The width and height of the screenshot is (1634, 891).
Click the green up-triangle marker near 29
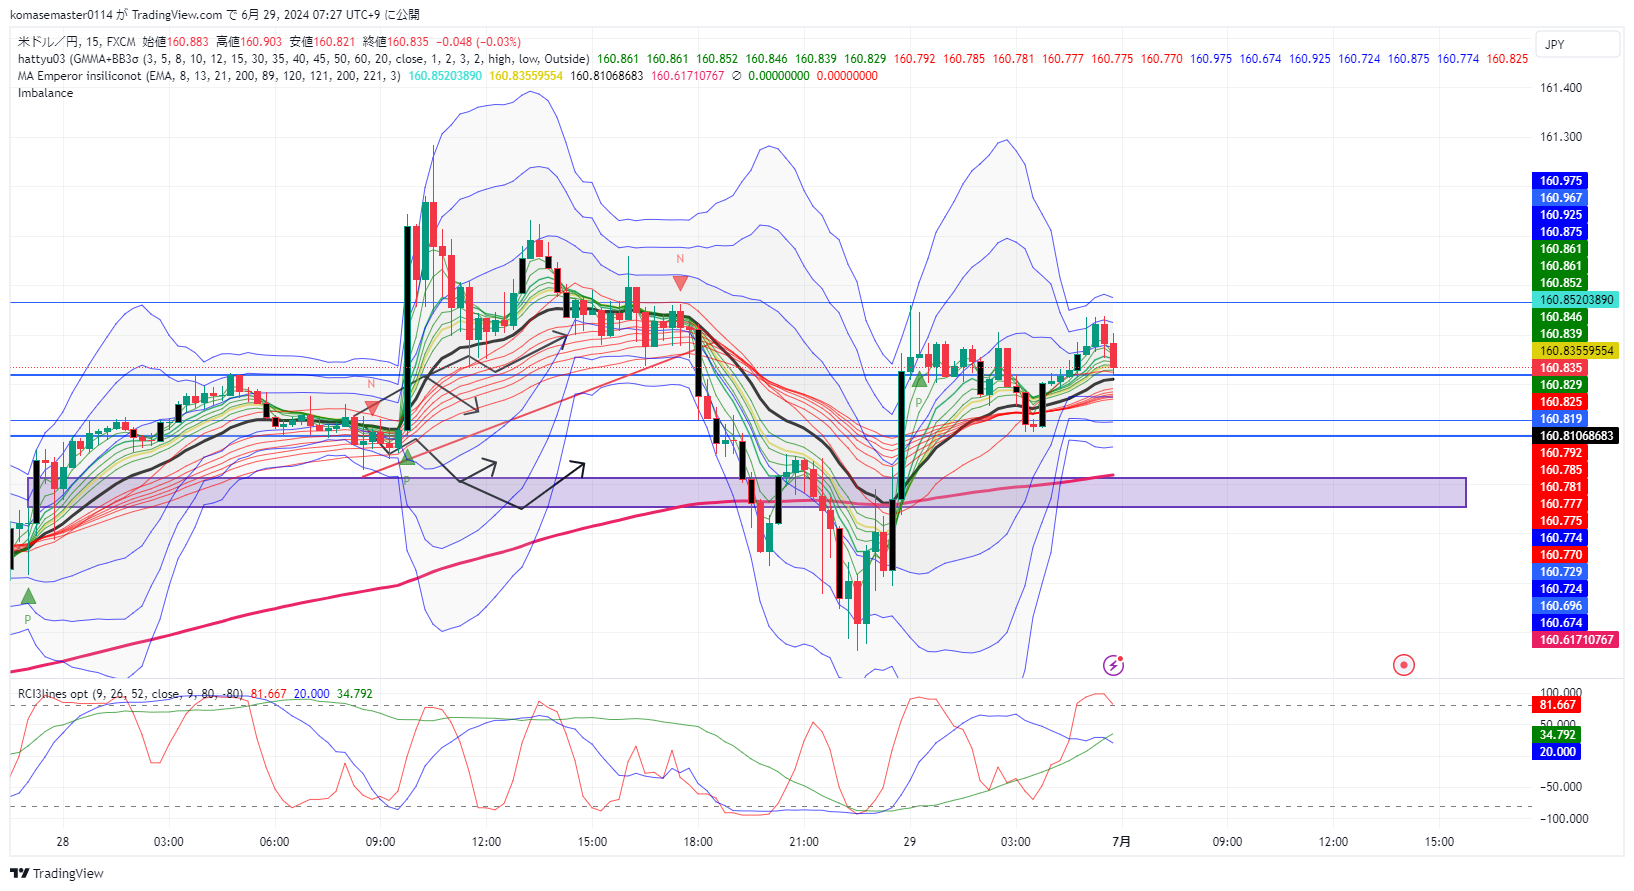click(919, 379)
